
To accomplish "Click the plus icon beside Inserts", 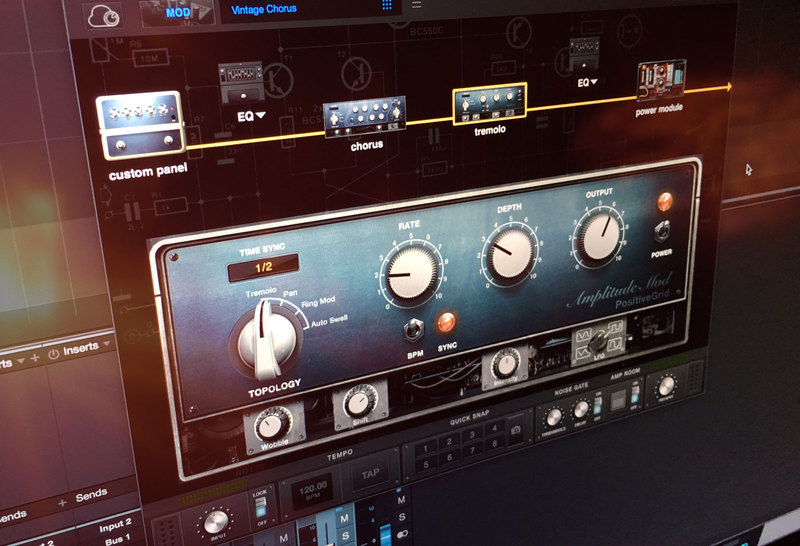I will [35, 358].
